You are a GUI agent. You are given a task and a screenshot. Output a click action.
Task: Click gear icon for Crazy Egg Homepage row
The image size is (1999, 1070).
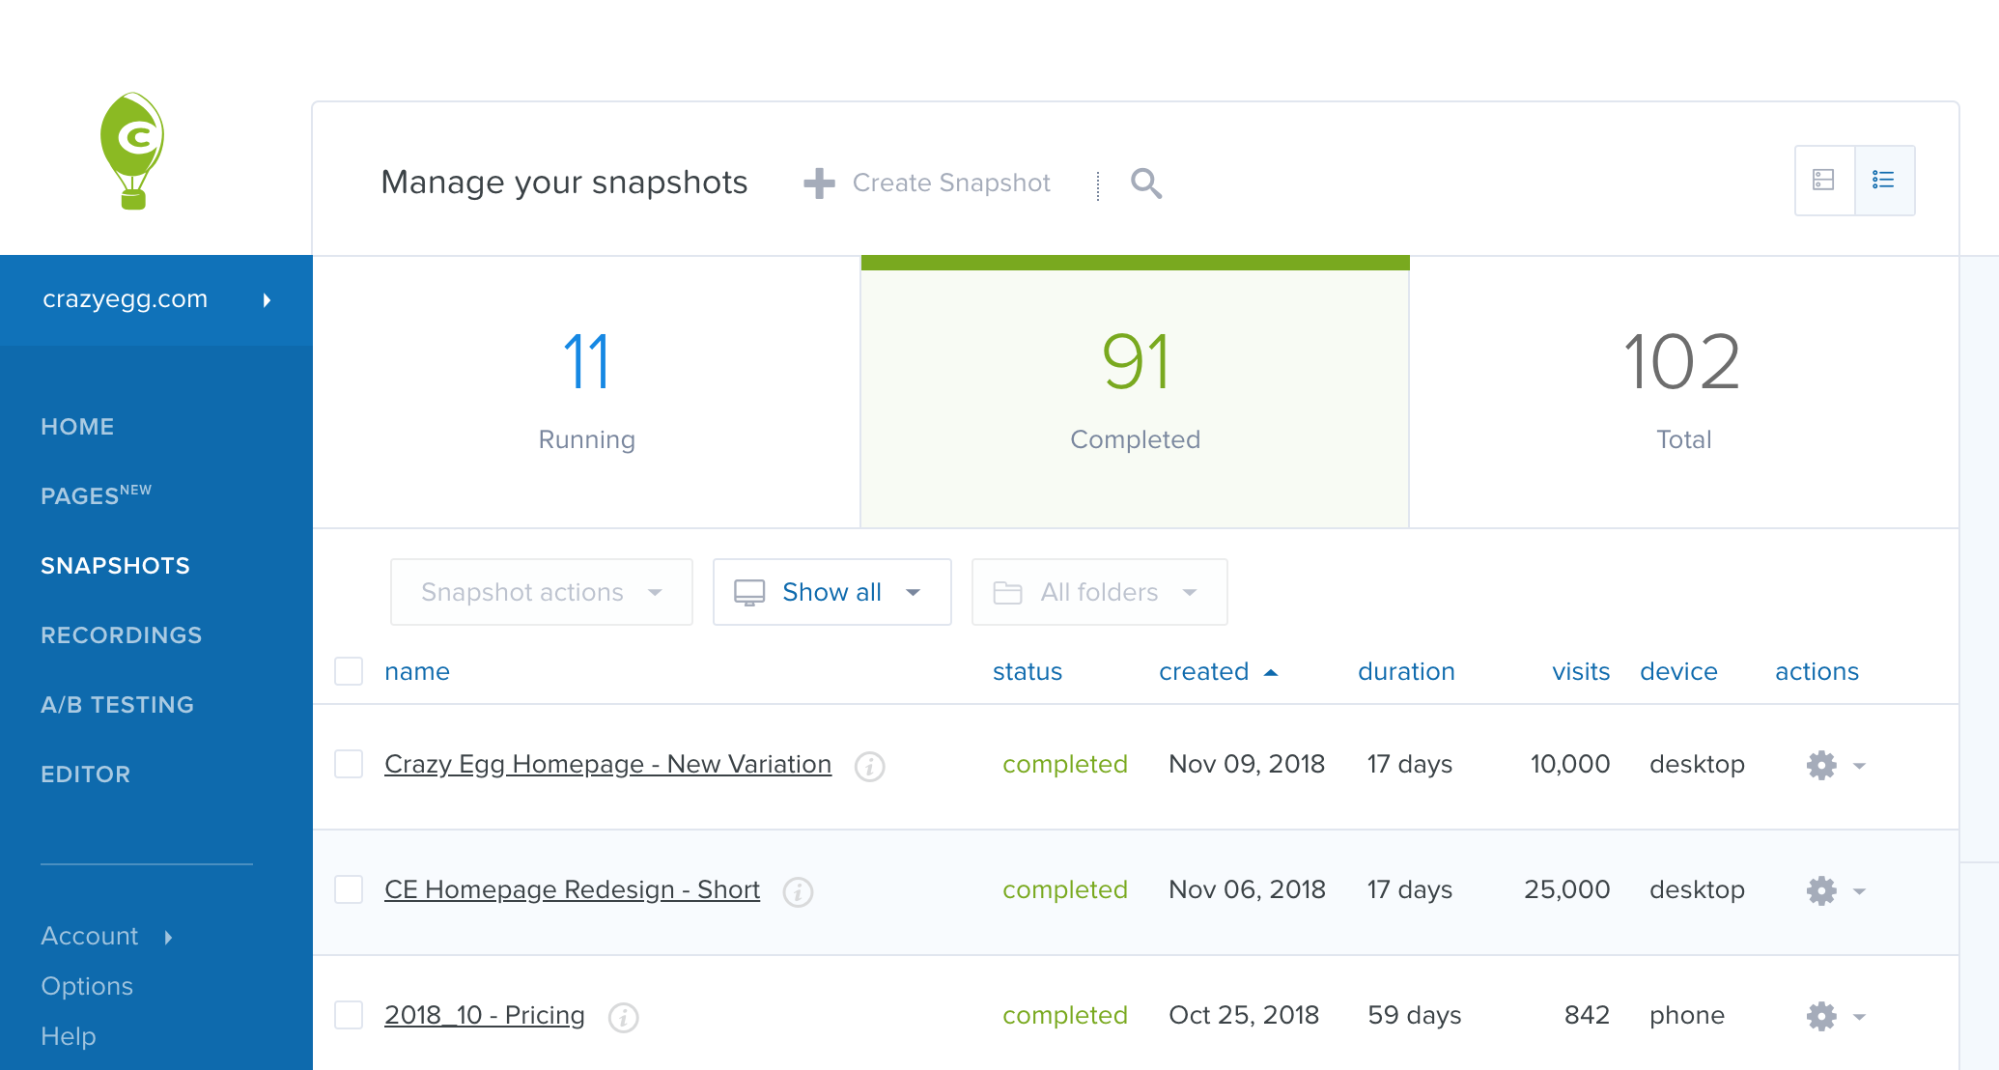click(x=1822, y=765)
